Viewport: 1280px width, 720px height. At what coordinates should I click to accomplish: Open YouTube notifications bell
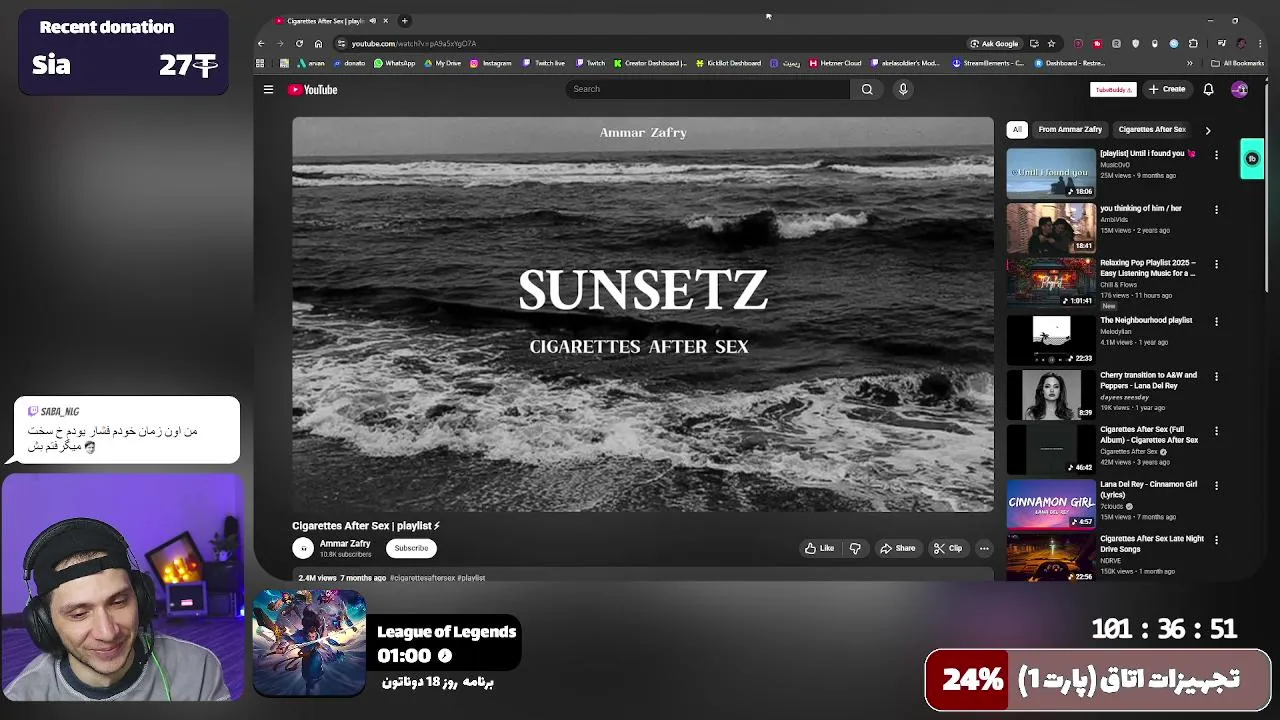pyautogui.click(x=1208, y=89)
